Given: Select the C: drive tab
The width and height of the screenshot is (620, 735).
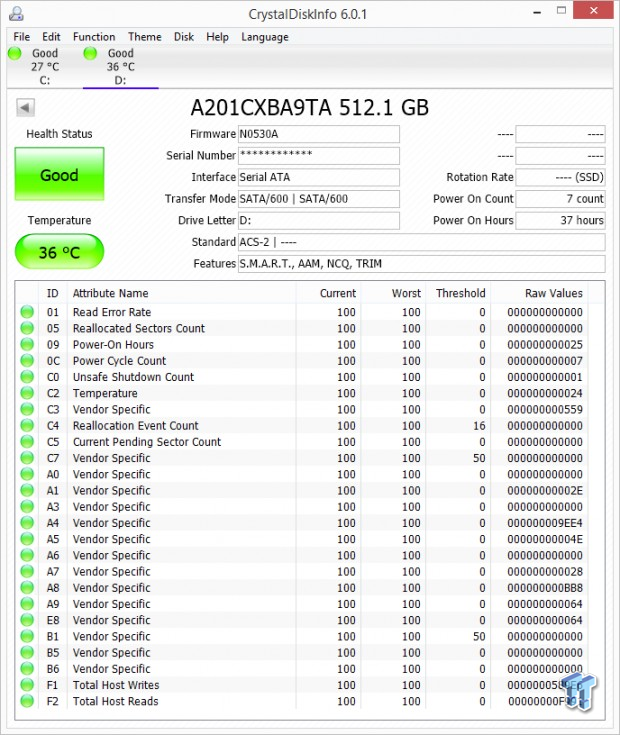Looking at the screenshot, I should click(45, 67).
